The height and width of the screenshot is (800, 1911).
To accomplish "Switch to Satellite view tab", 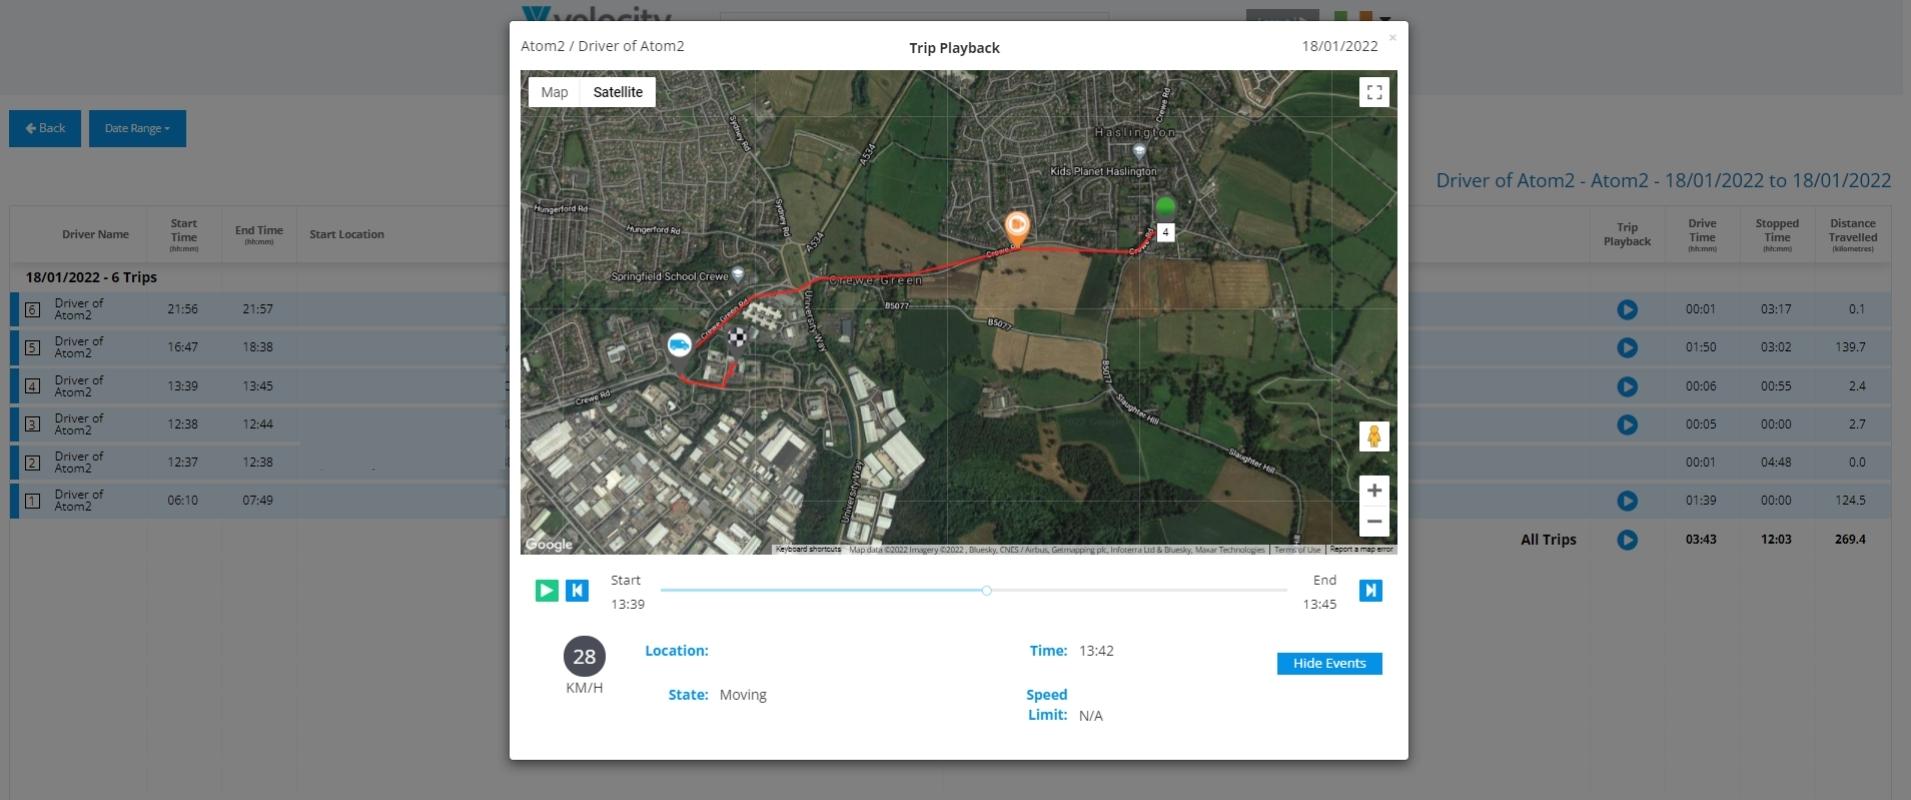I will click(x=618, y=92).
